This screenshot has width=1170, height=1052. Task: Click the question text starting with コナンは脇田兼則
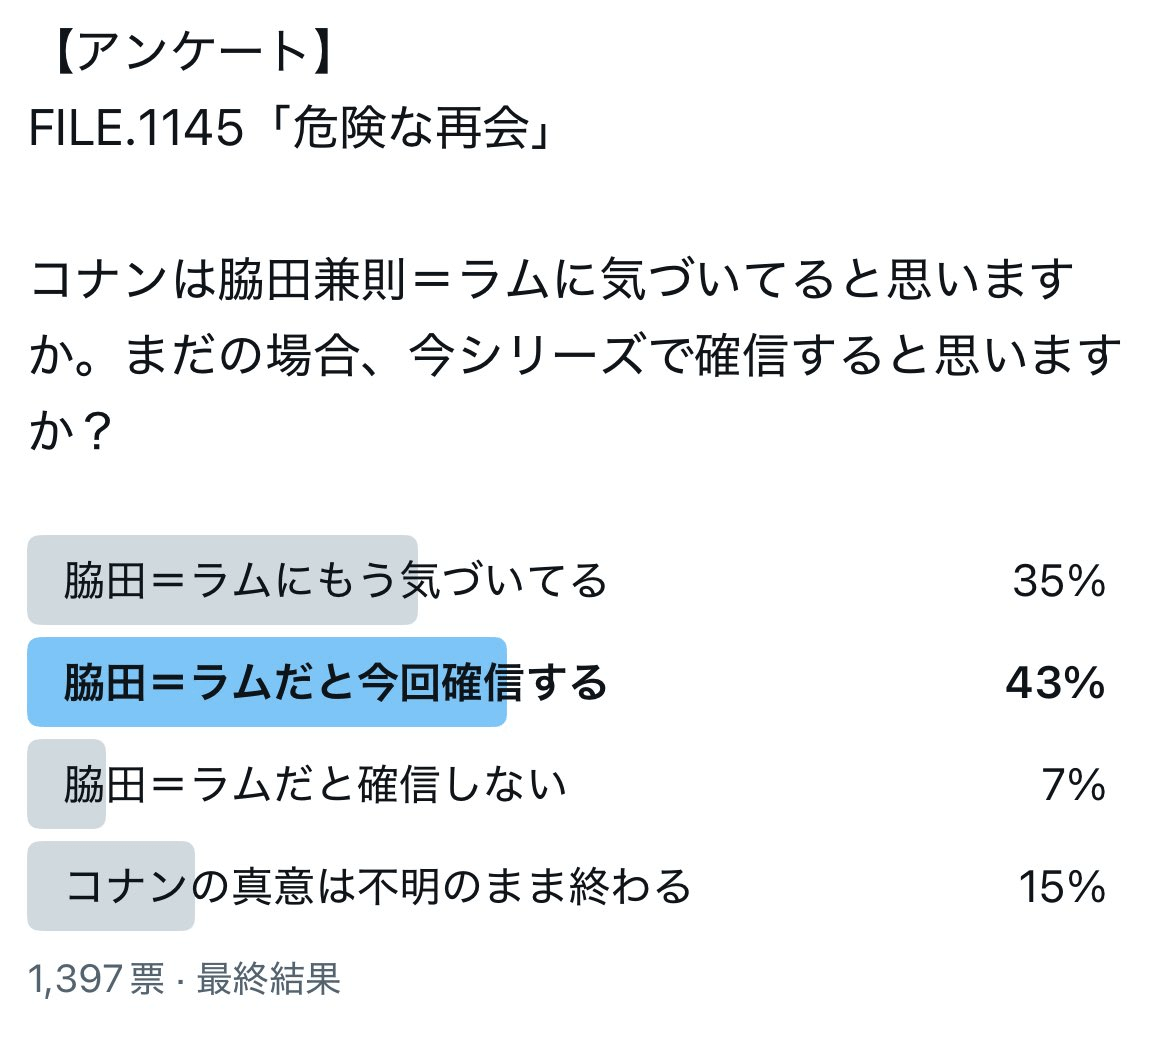[575, 355]
